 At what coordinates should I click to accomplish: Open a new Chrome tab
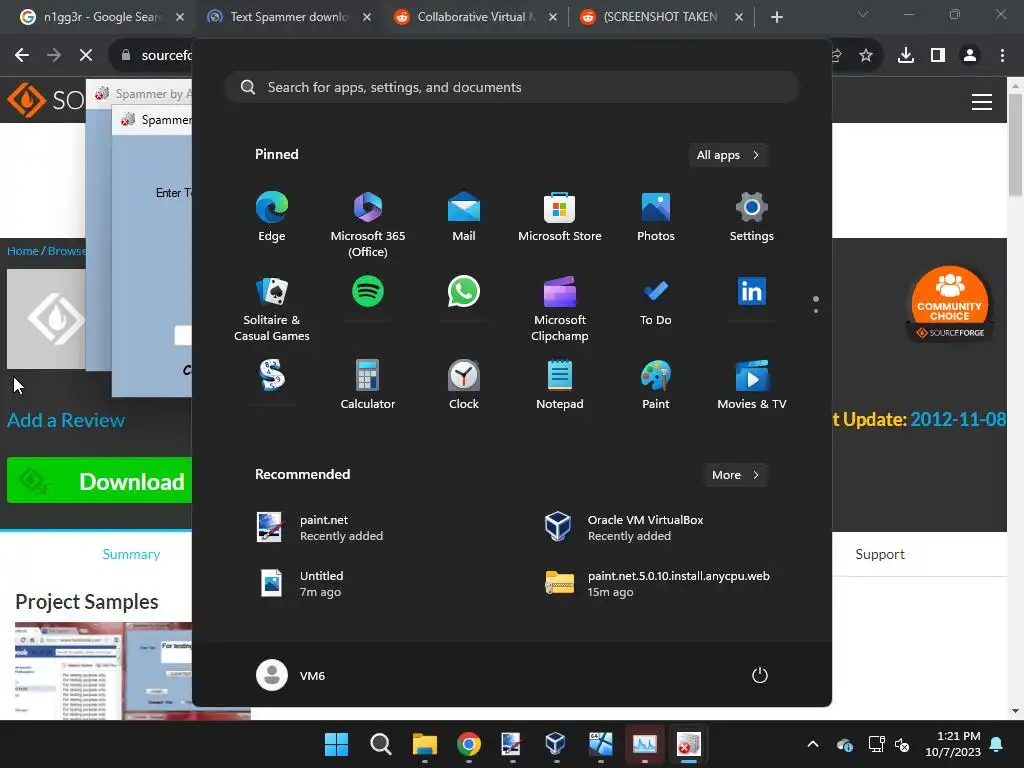pos(776,17)
